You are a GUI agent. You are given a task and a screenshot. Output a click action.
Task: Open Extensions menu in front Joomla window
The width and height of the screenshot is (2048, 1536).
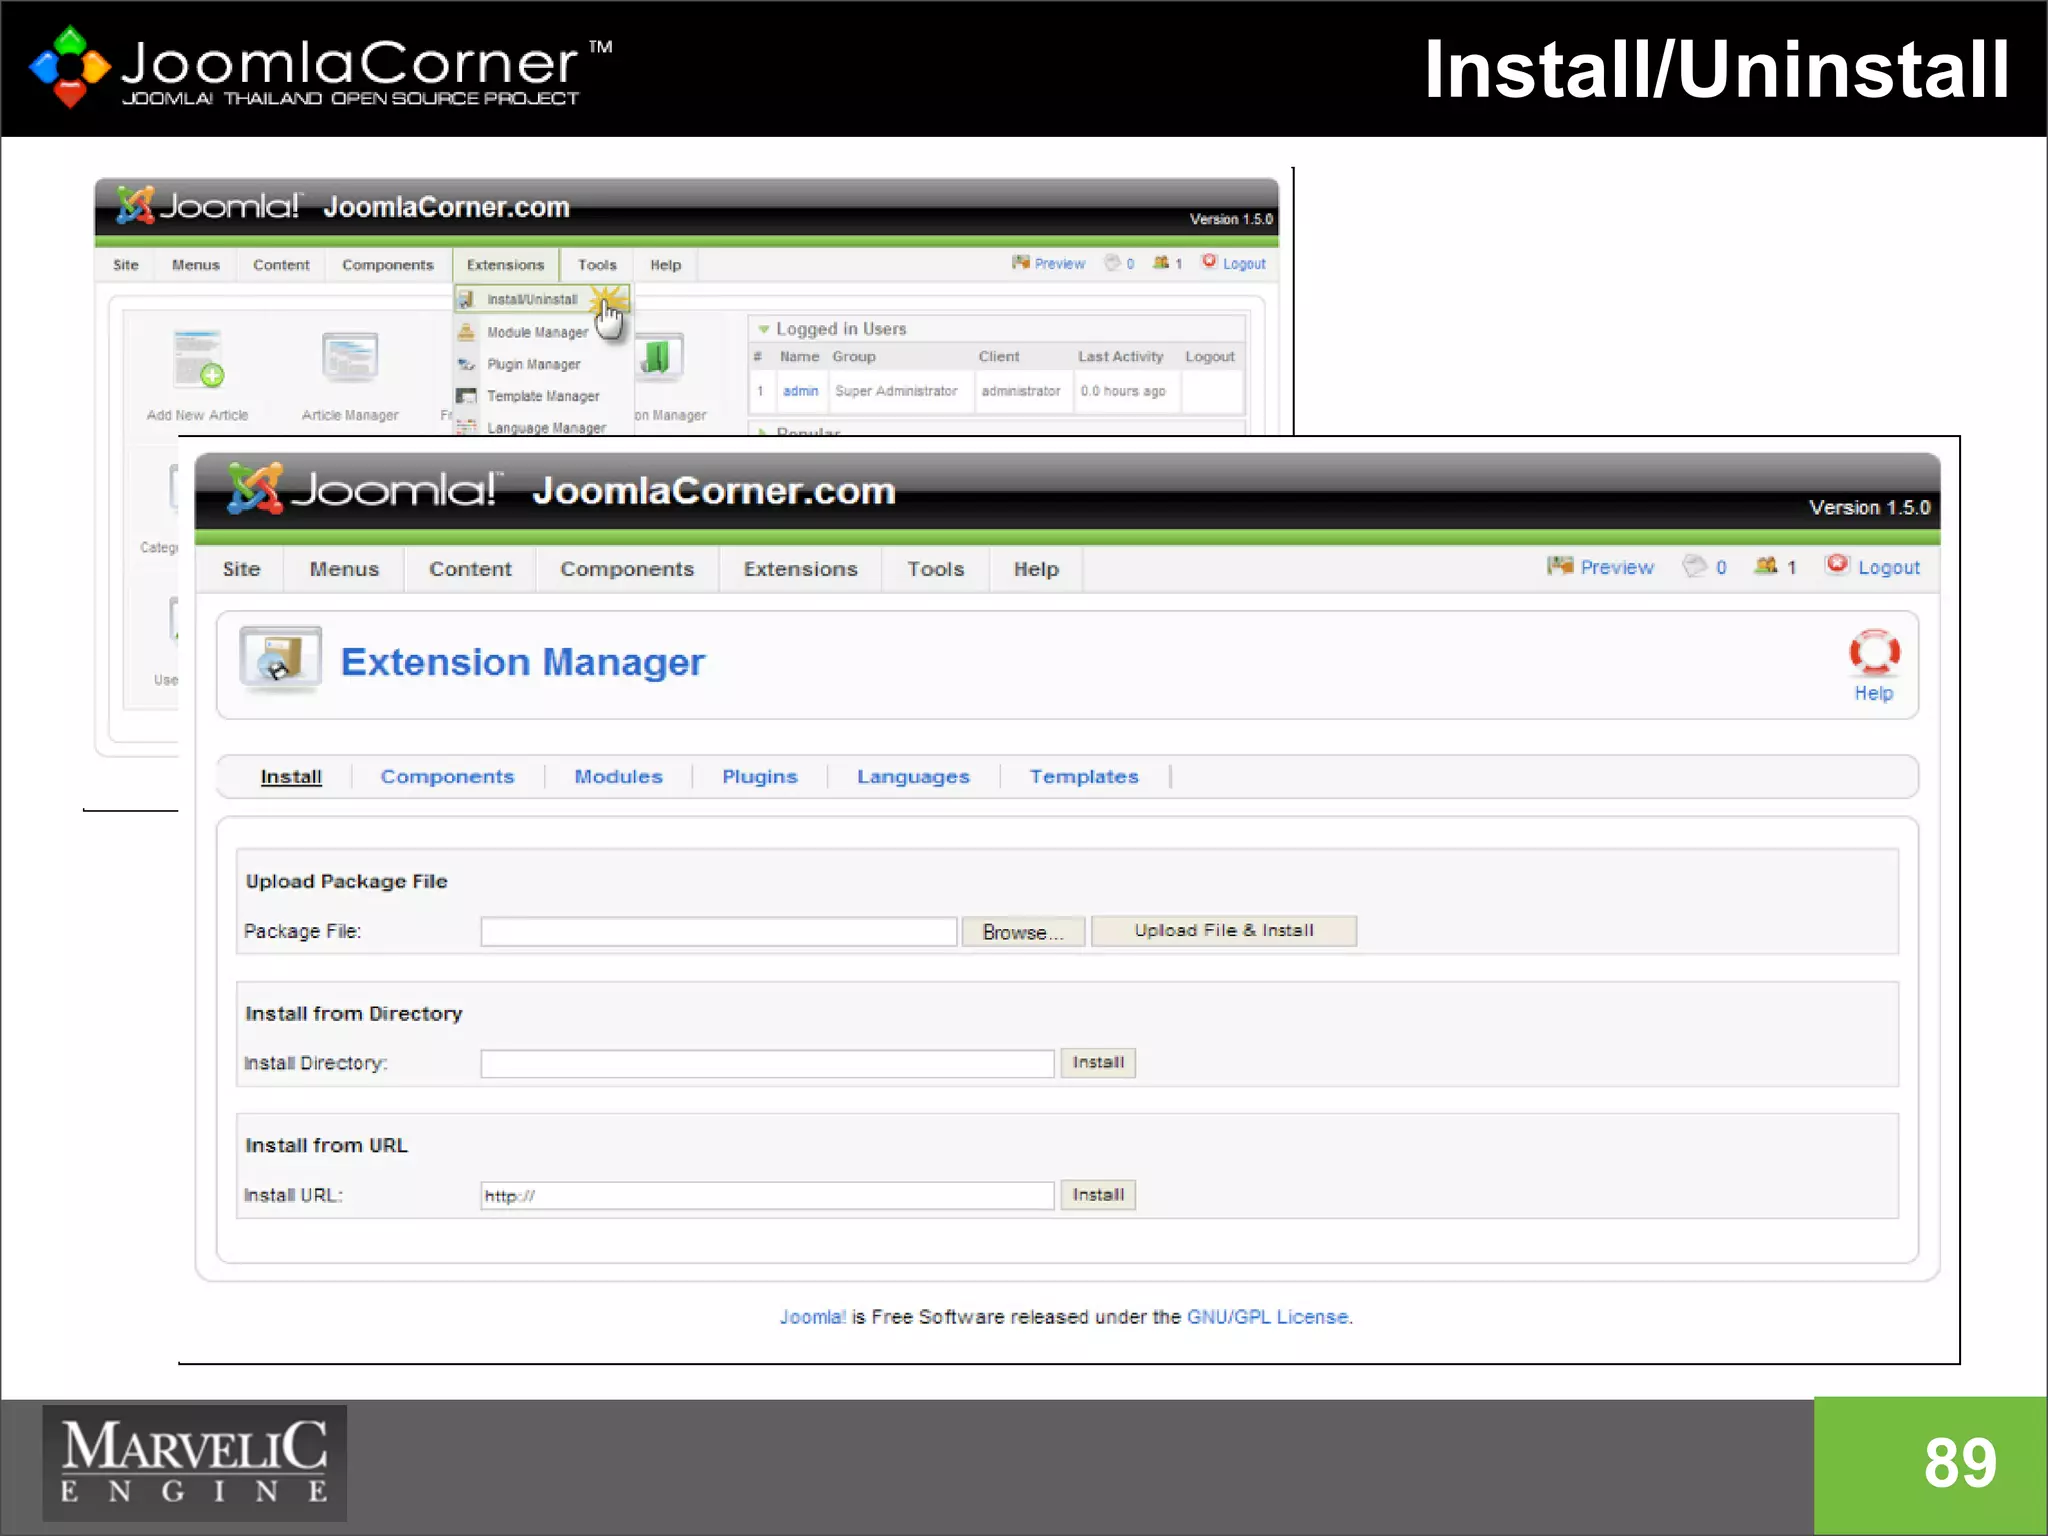(x=800, y=569)
